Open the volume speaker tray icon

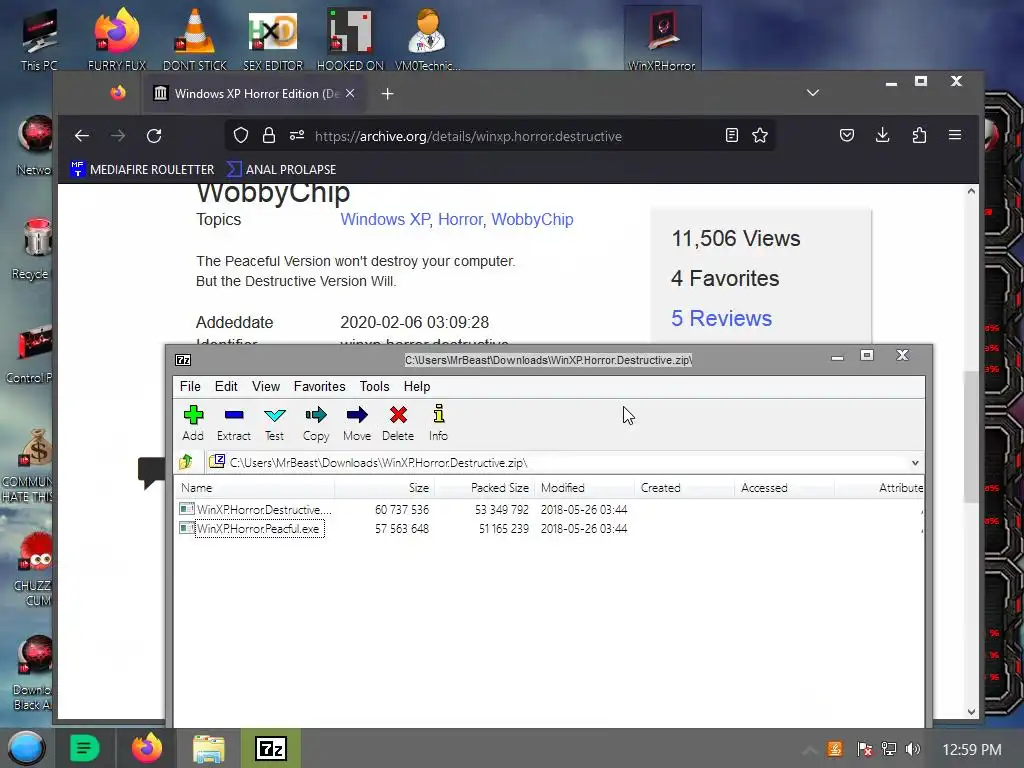coord(912,749)
